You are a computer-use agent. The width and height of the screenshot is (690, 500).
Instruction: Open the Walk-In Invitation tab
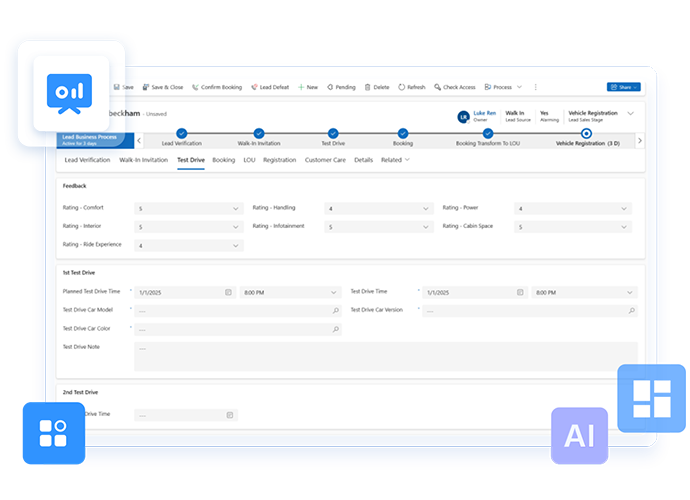[x=143, y=160]
